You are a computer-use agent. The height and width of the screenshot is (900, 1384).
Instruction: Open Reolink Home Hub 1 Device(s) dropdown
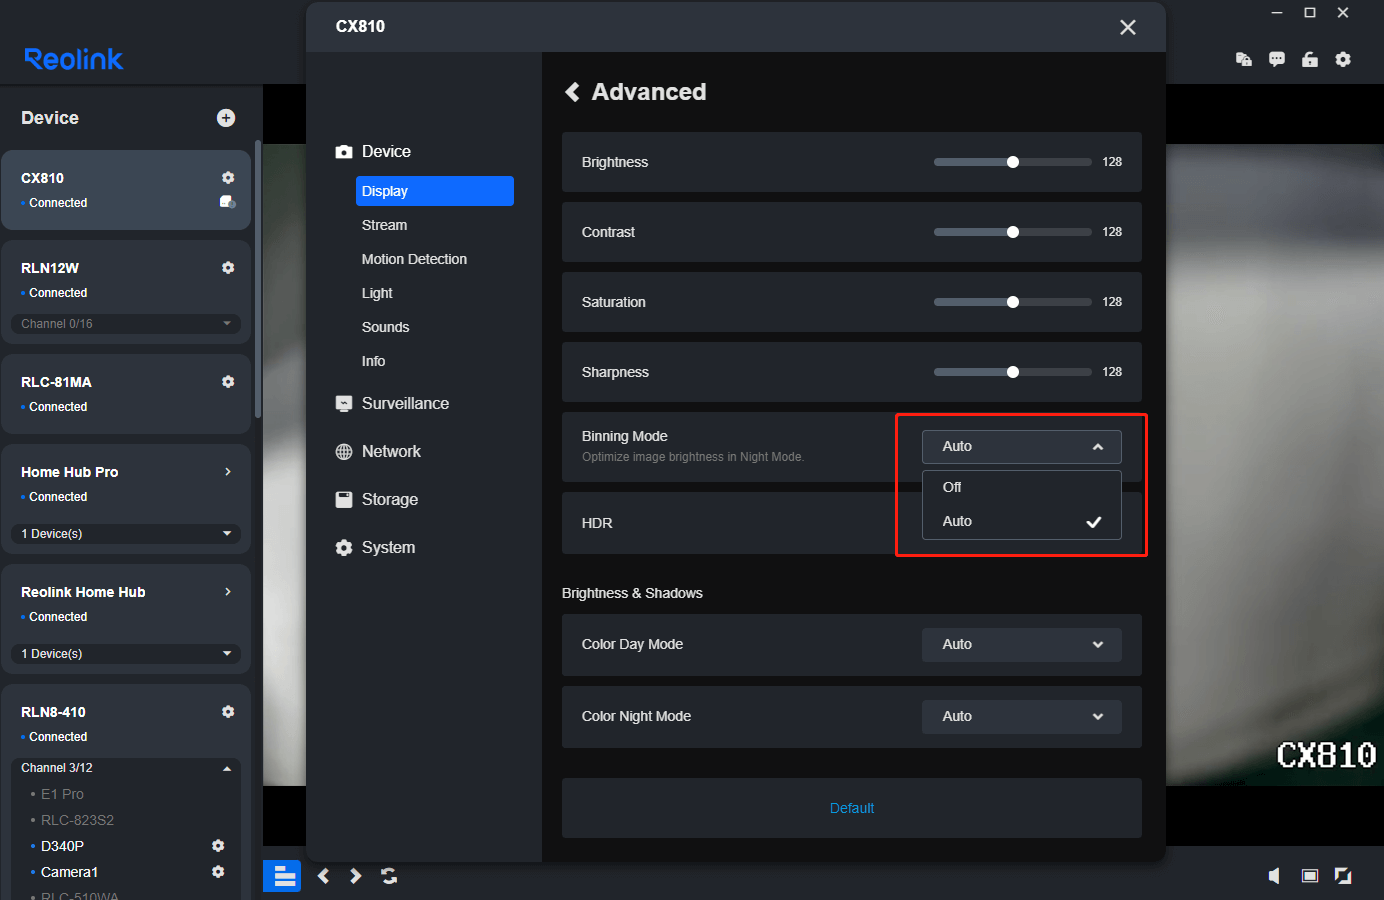(x=126, y=653)
